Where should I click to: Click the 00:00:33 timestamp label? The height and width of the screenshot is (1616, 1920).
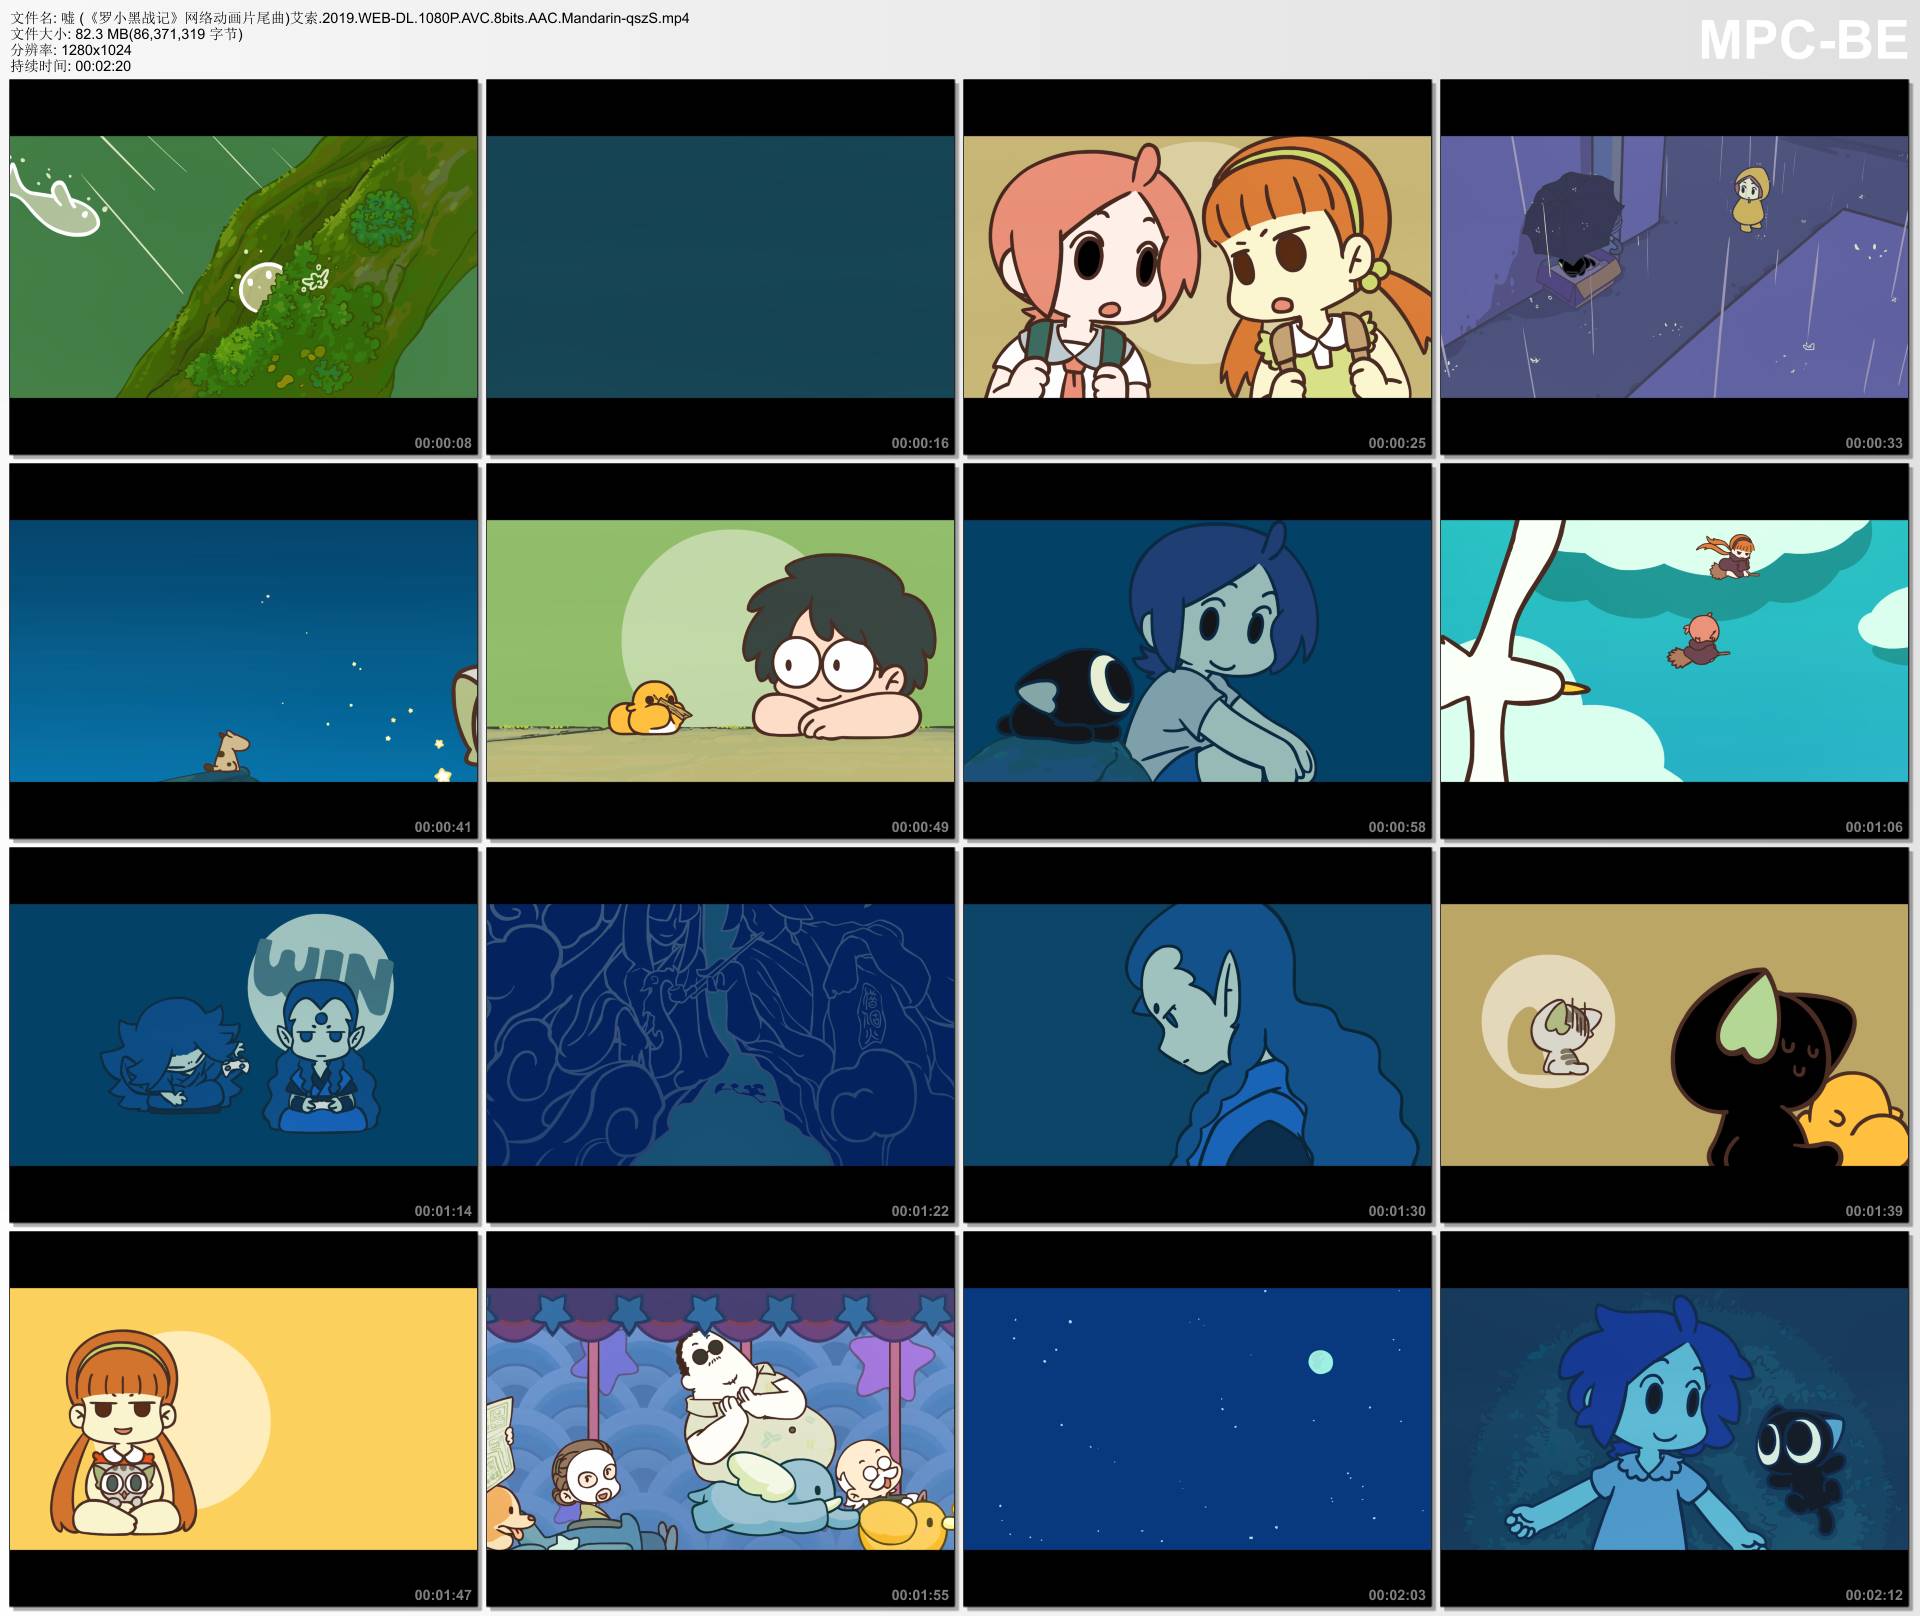click(x=1874, y=443)
